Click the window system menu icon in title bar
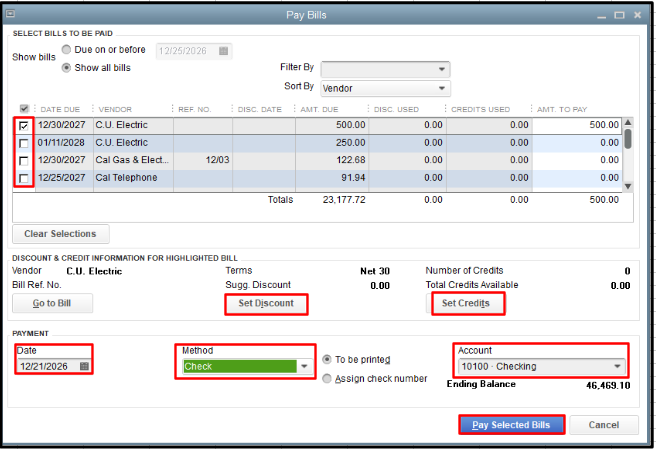656x449 pixels. coord(10,14)
